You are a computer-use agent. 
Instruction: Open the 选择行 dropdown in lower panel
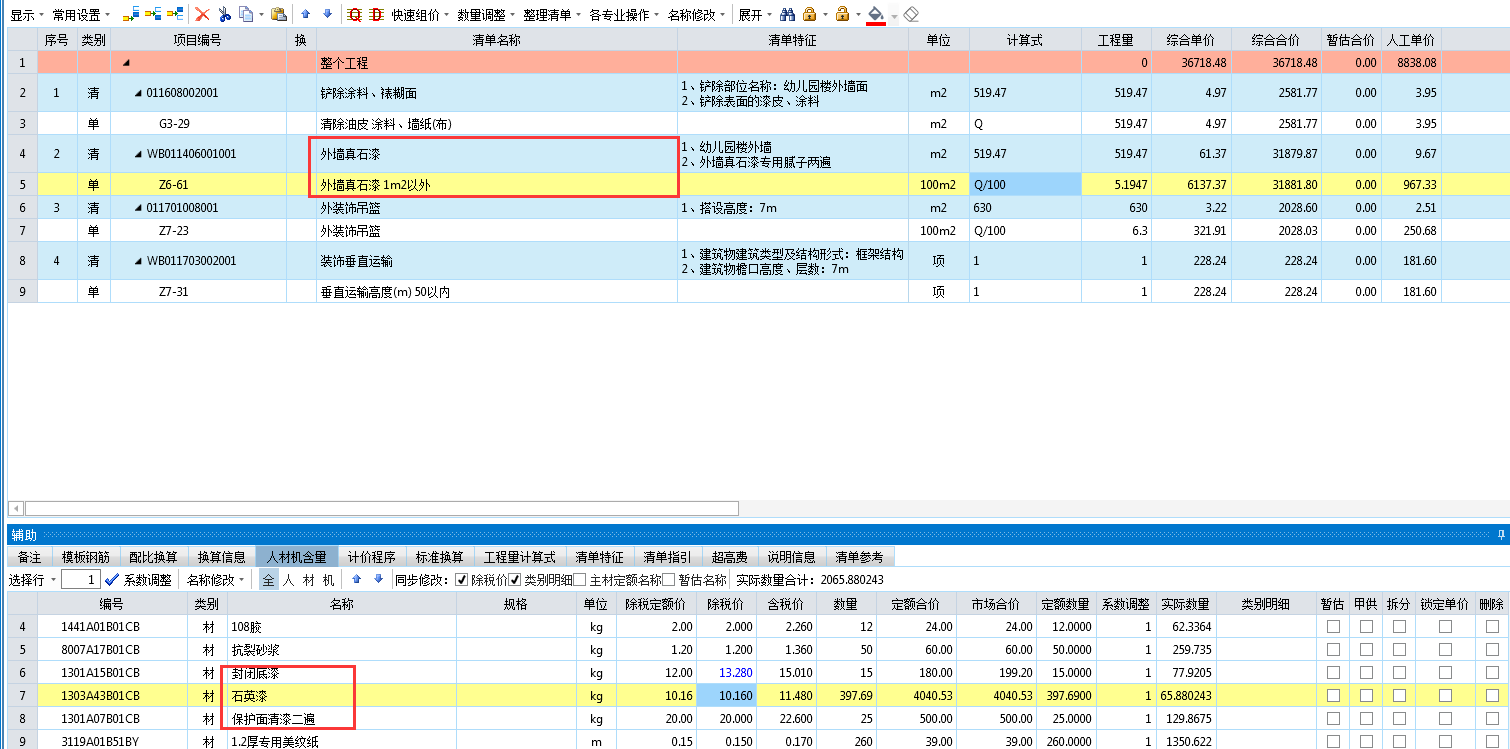pos(32,579)
